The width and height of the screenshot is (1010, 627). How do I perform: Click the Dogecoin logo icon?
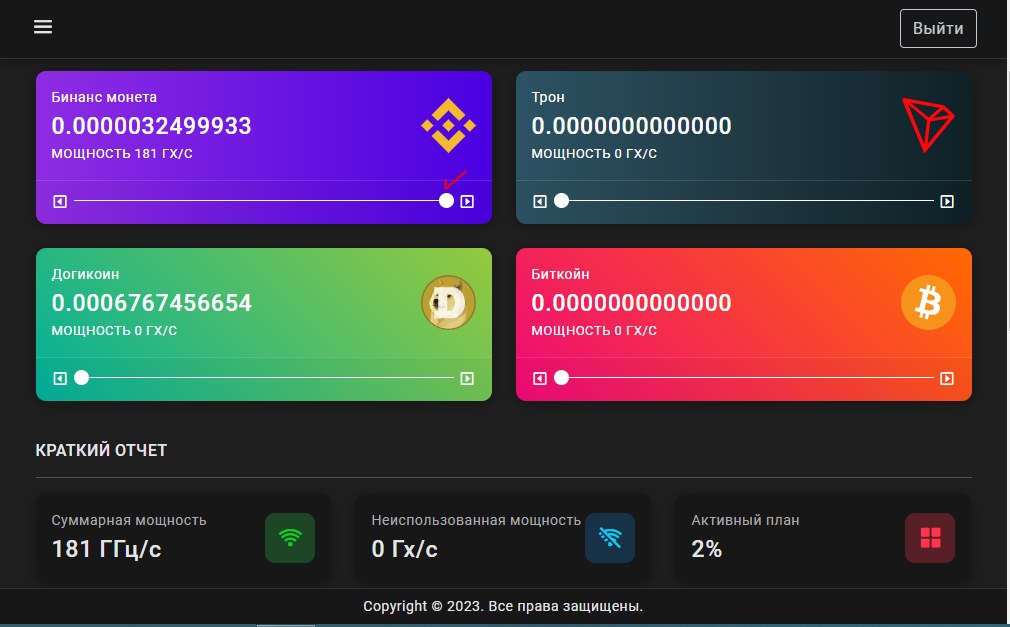(448, 302)
